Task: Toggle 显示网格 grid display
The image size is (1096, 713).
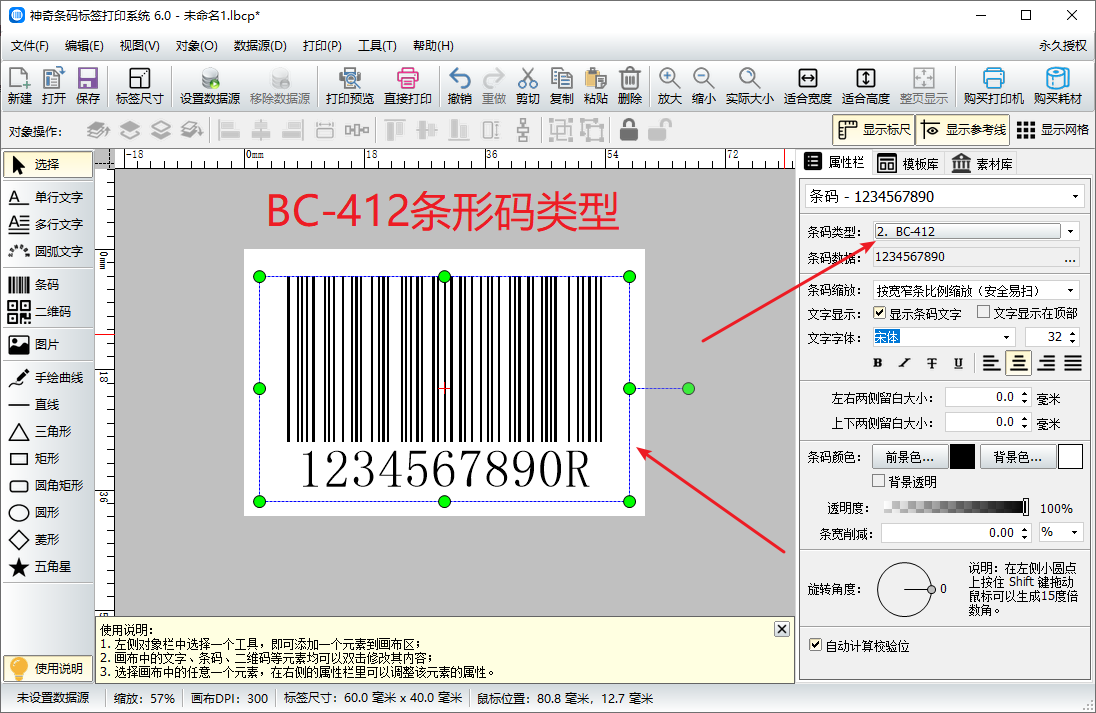Action: point(1053,129)
